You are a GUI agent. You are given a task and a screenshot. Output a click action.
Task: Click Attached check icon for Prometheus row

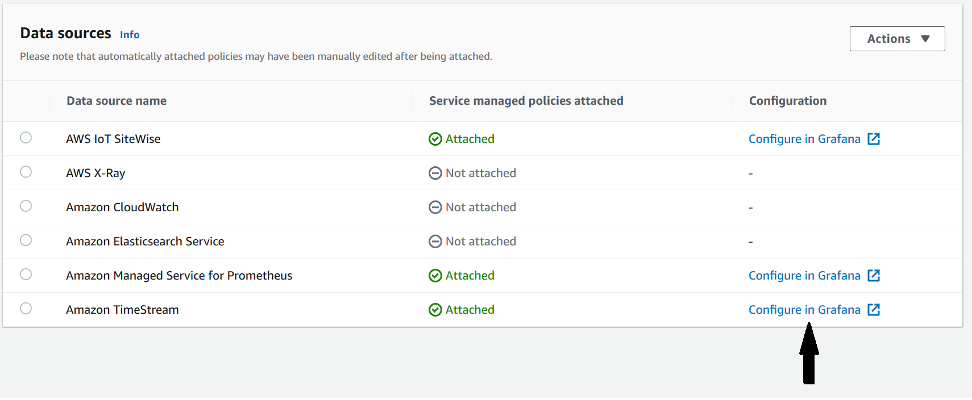pos(435,275)
